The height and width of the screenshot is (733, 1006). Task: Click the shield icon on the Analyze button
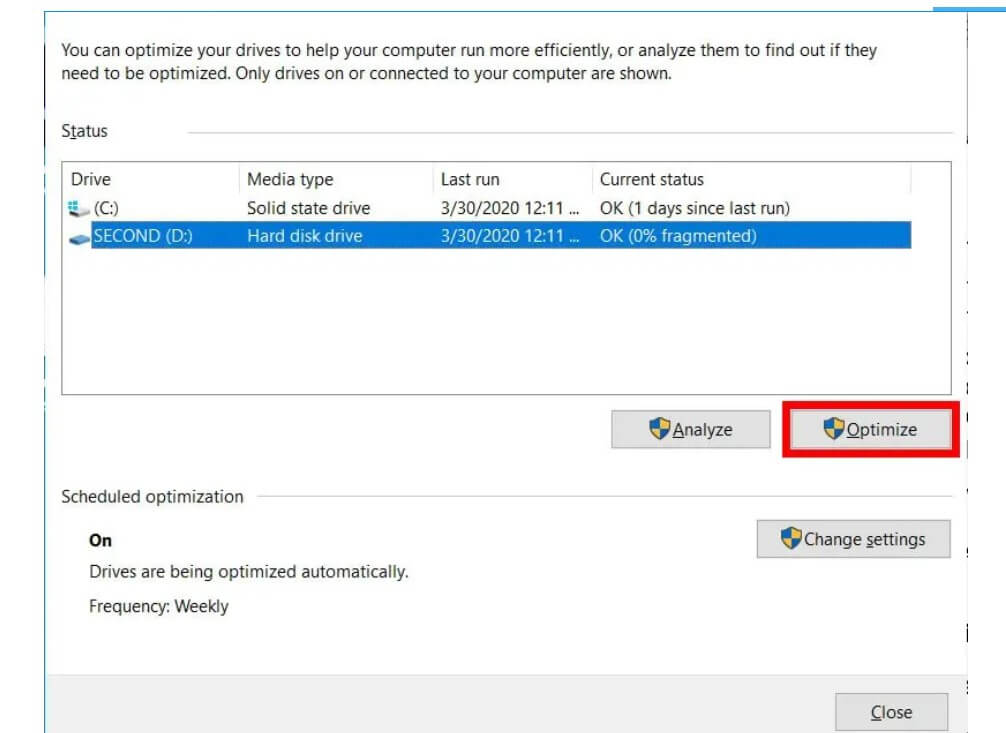click(x=659, y=429)
